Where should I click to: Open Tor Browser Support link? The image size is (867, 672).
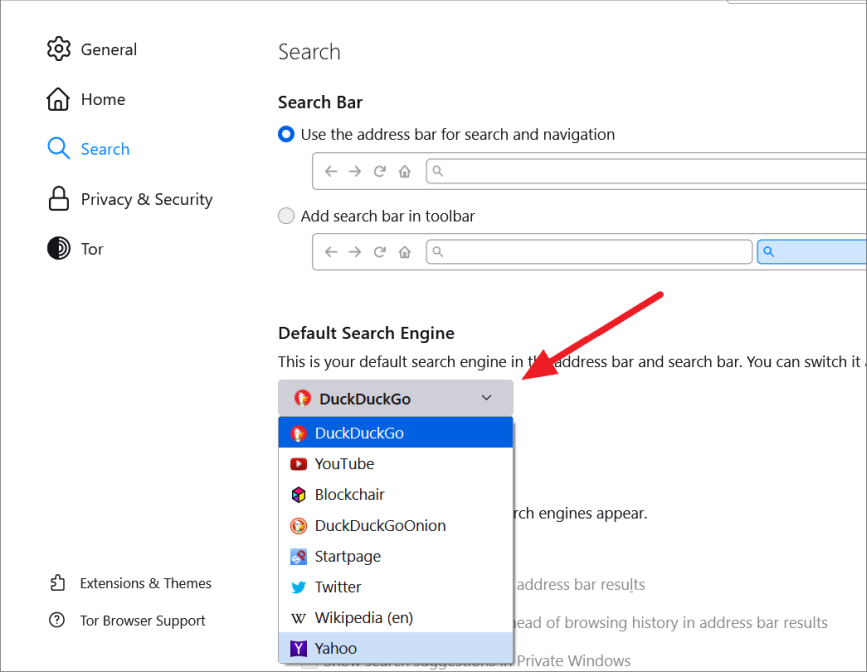(142, 621)
